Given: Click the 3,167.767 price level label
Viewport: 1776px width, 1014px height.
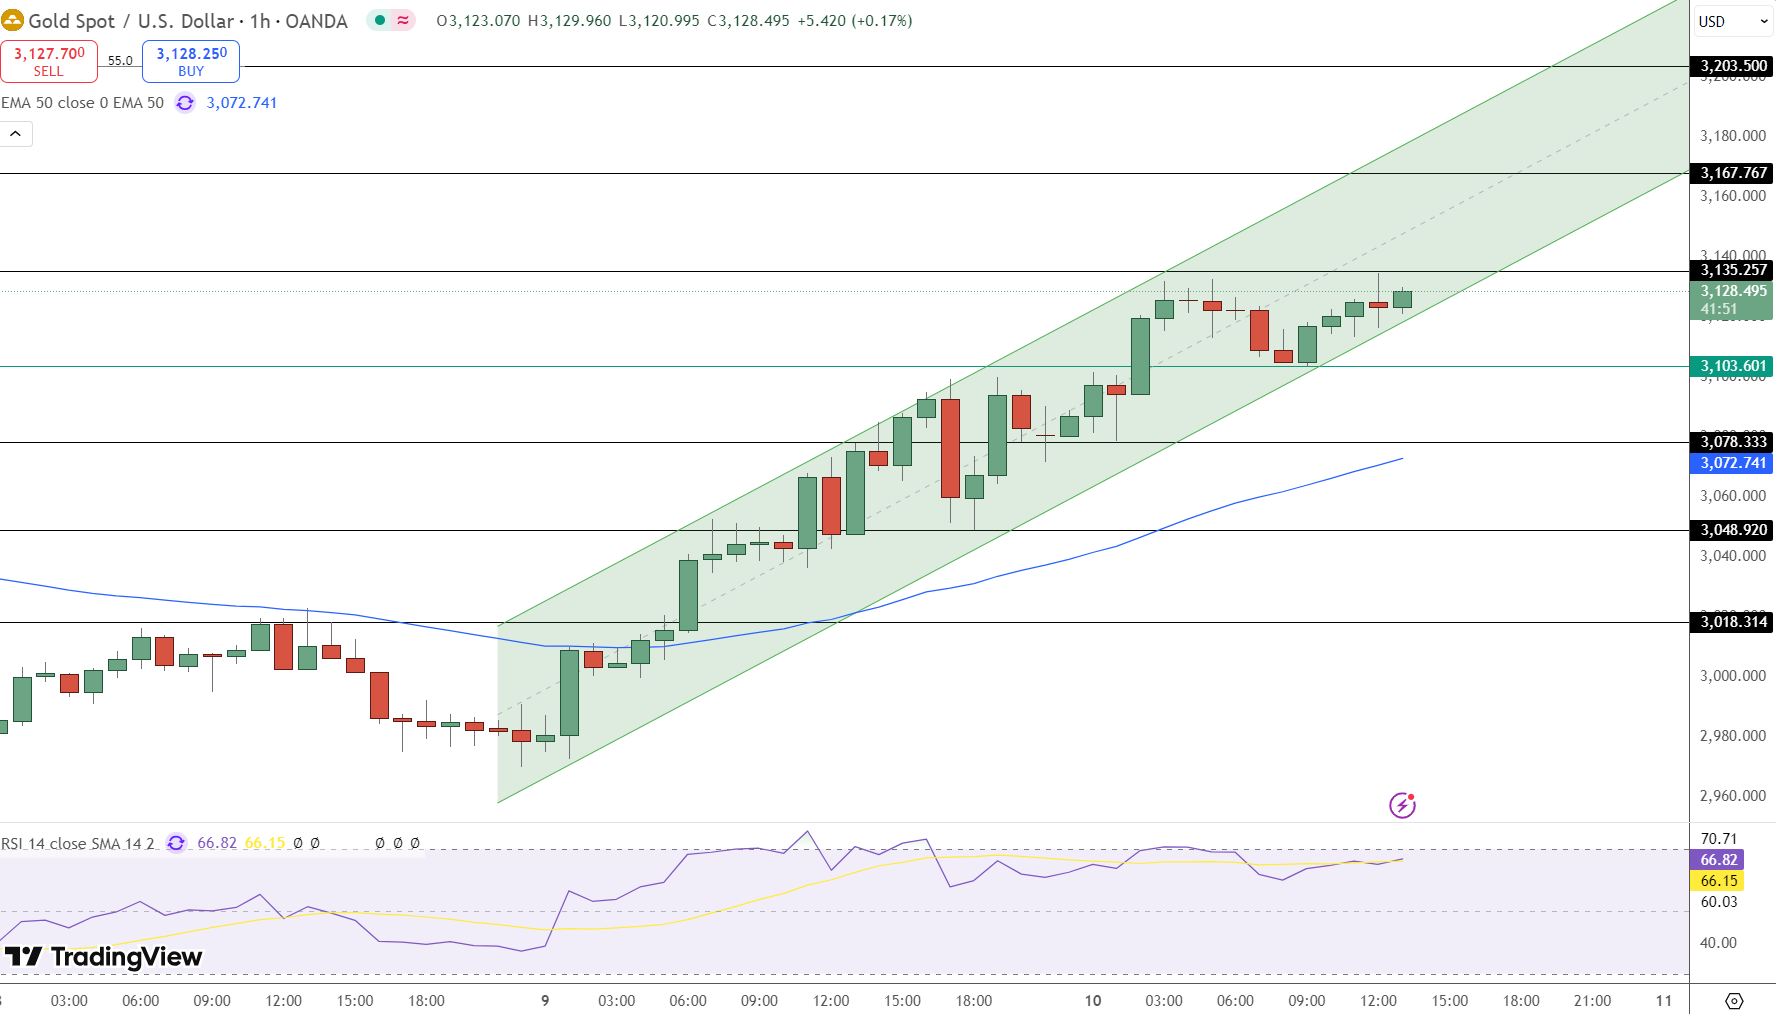Looking at the screenshot, I should (1732, 173).
